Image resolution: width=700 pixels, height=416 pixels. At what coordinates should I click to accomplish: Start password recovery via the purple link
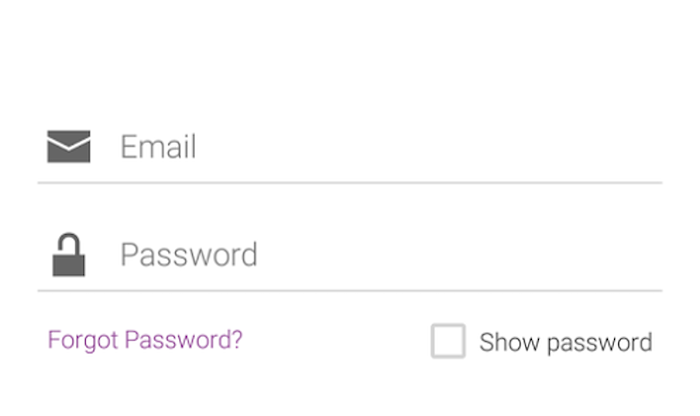[145, 340]
